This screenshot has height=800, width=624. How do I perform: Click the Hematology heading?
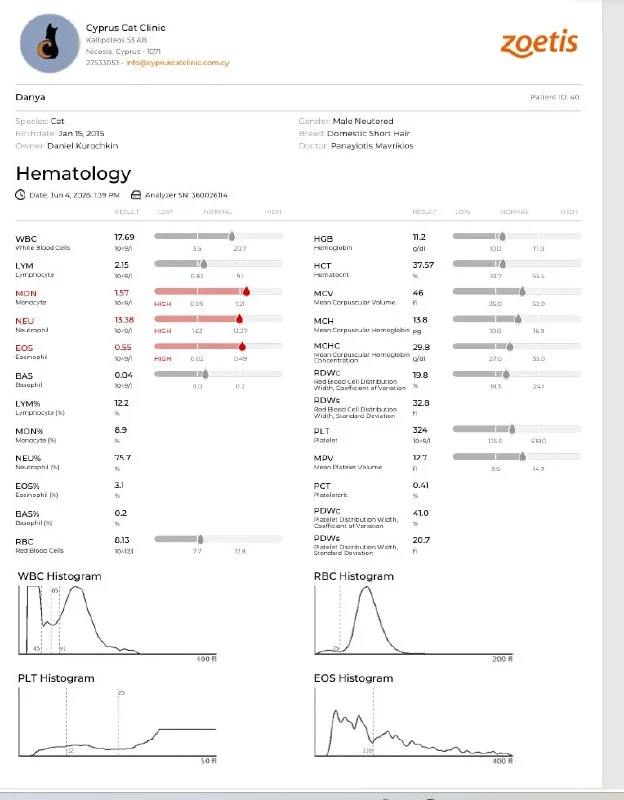point(73,173)
